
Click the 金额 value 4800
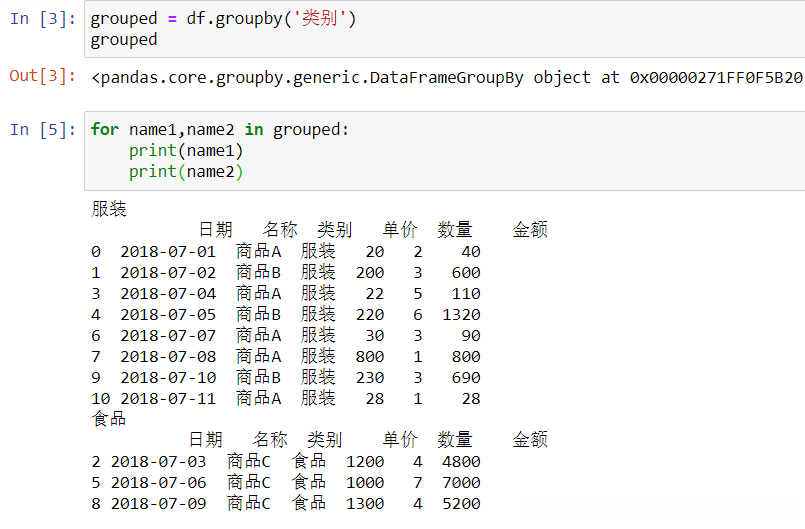(462, 462)
